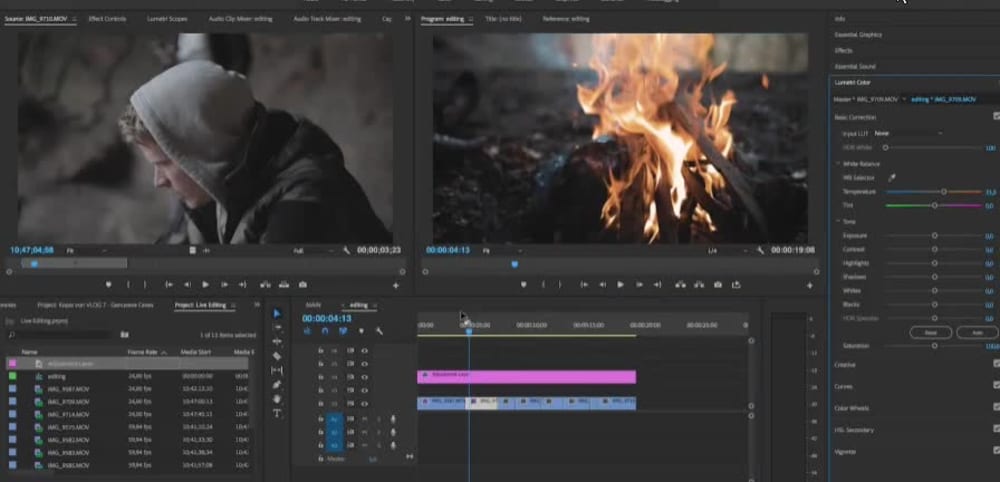Screen dimensions: 1000x482
Task: Open Program monitor Fit zoom dropdown
Action: (x=503, y=251)
